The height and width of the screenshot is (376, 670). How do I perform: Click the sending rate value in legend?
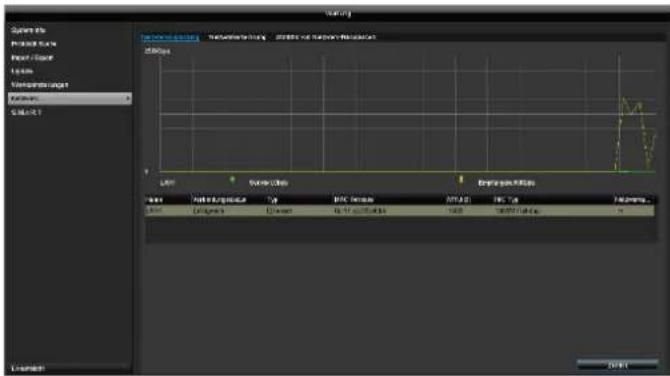268,183
